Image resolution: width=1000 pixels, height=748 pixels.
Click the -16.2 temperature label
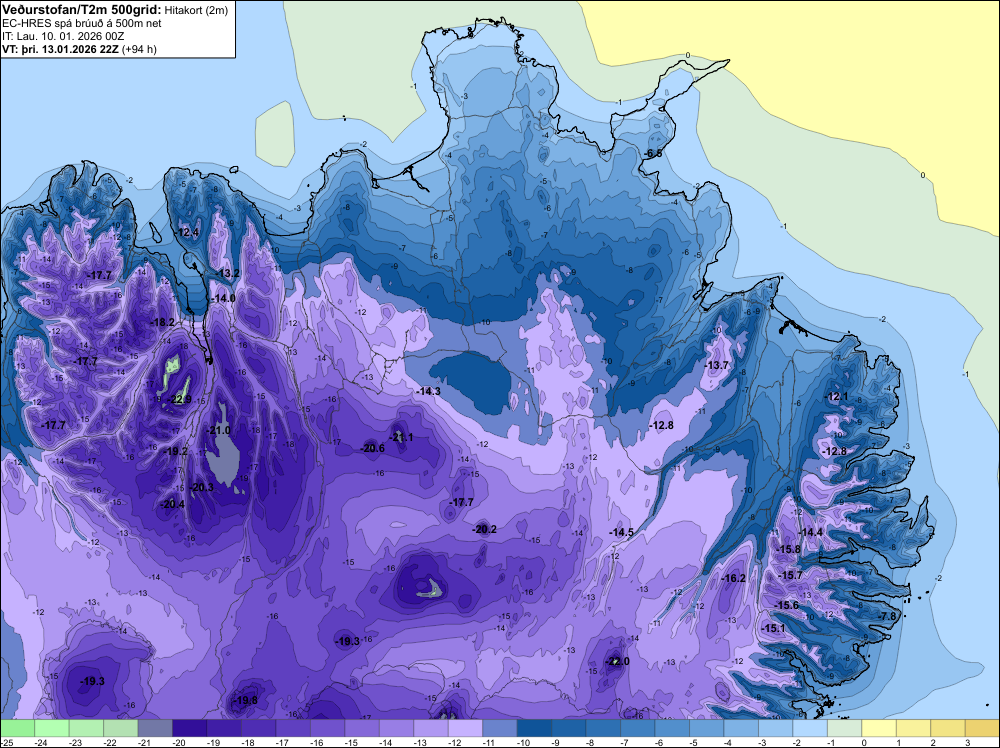(734, 578)
